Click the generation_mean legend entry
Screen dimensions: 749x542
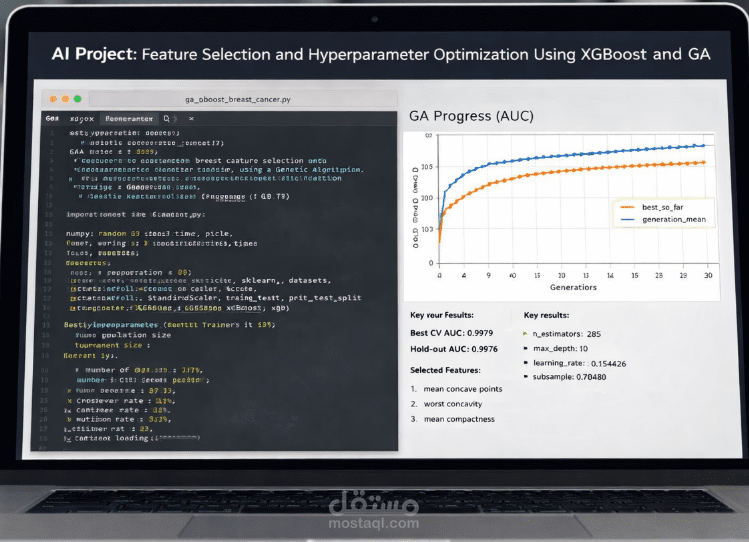(663, 220)
